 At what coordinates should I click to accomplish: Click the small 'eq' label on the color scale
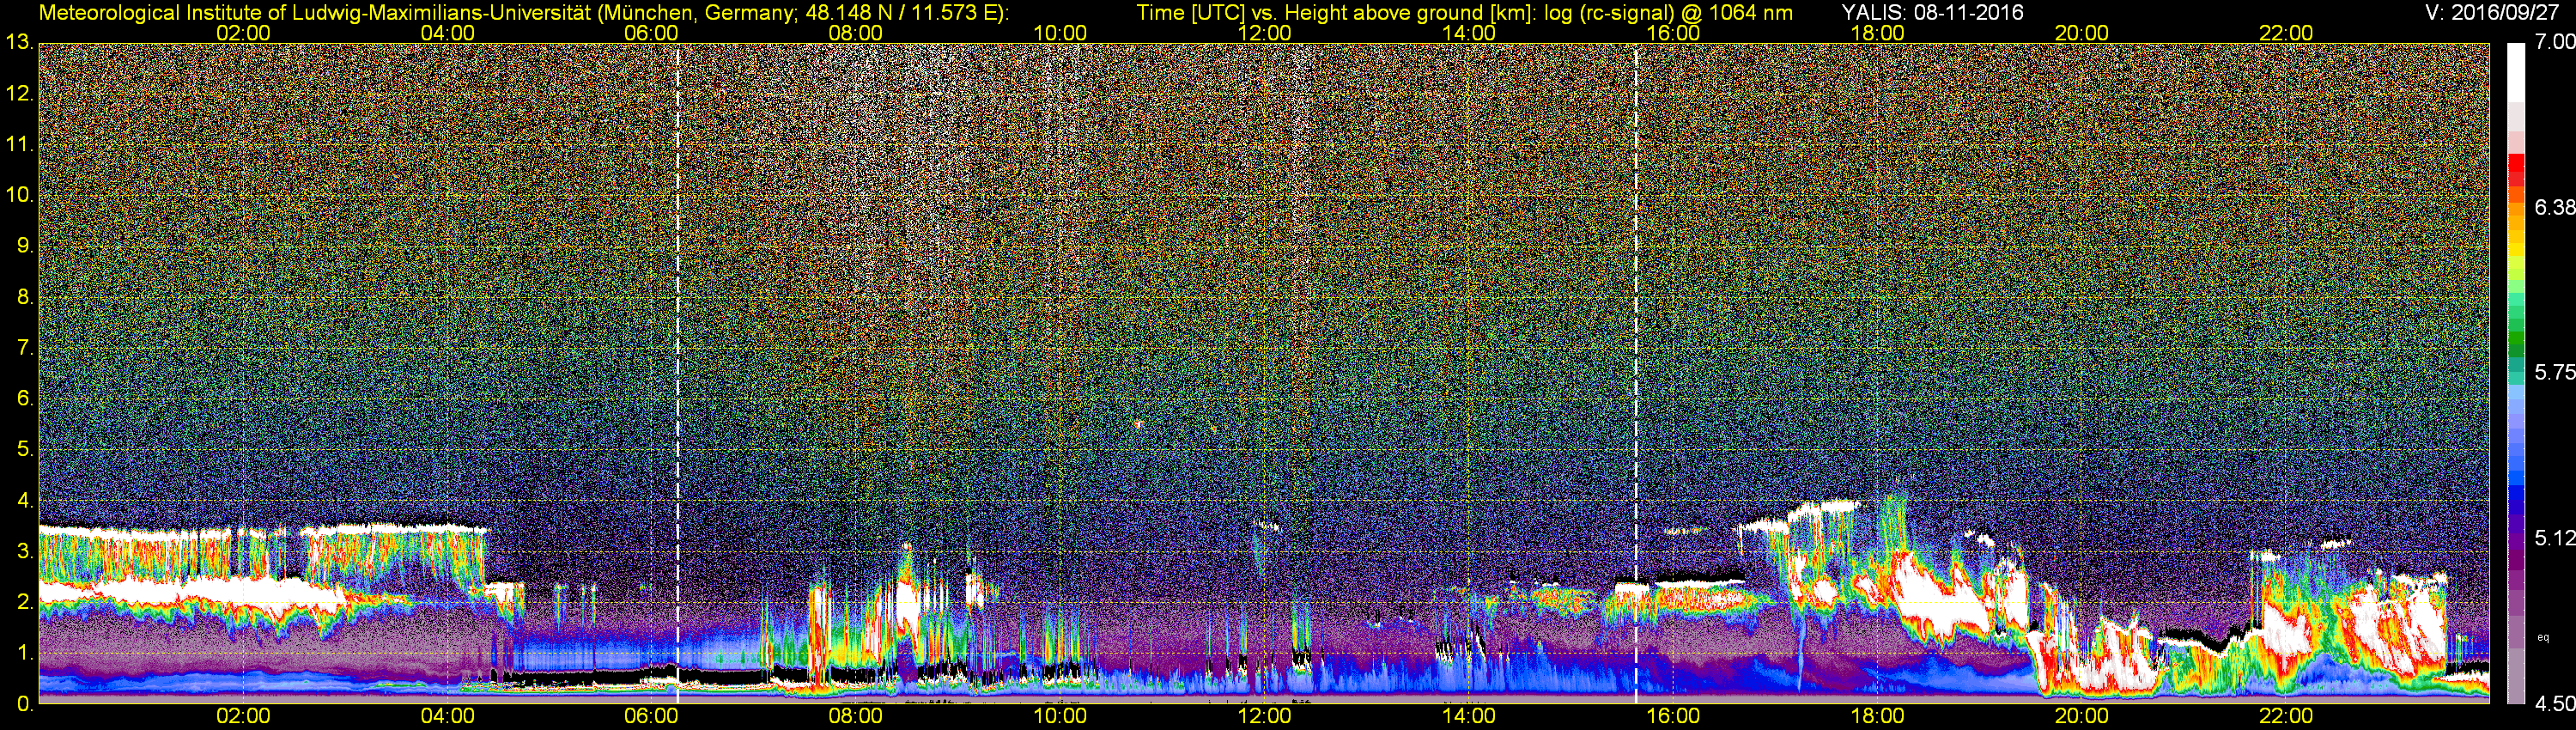[2544, 637]
